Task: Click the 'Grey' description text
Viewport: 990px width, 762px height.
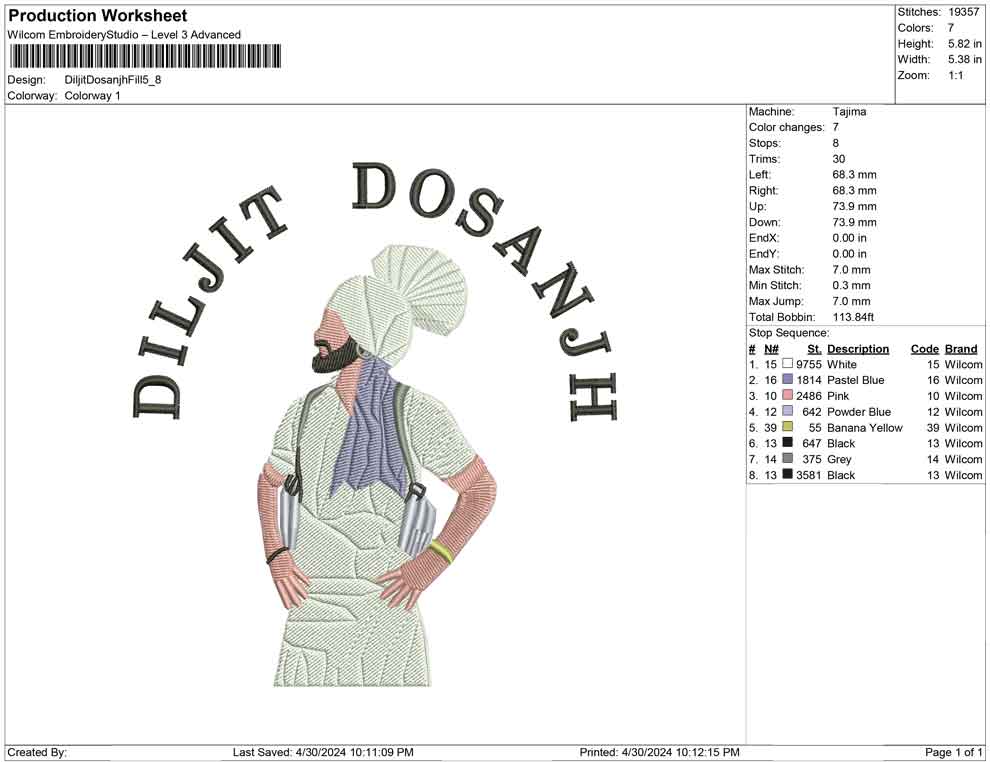Action: tap(839, 459)
